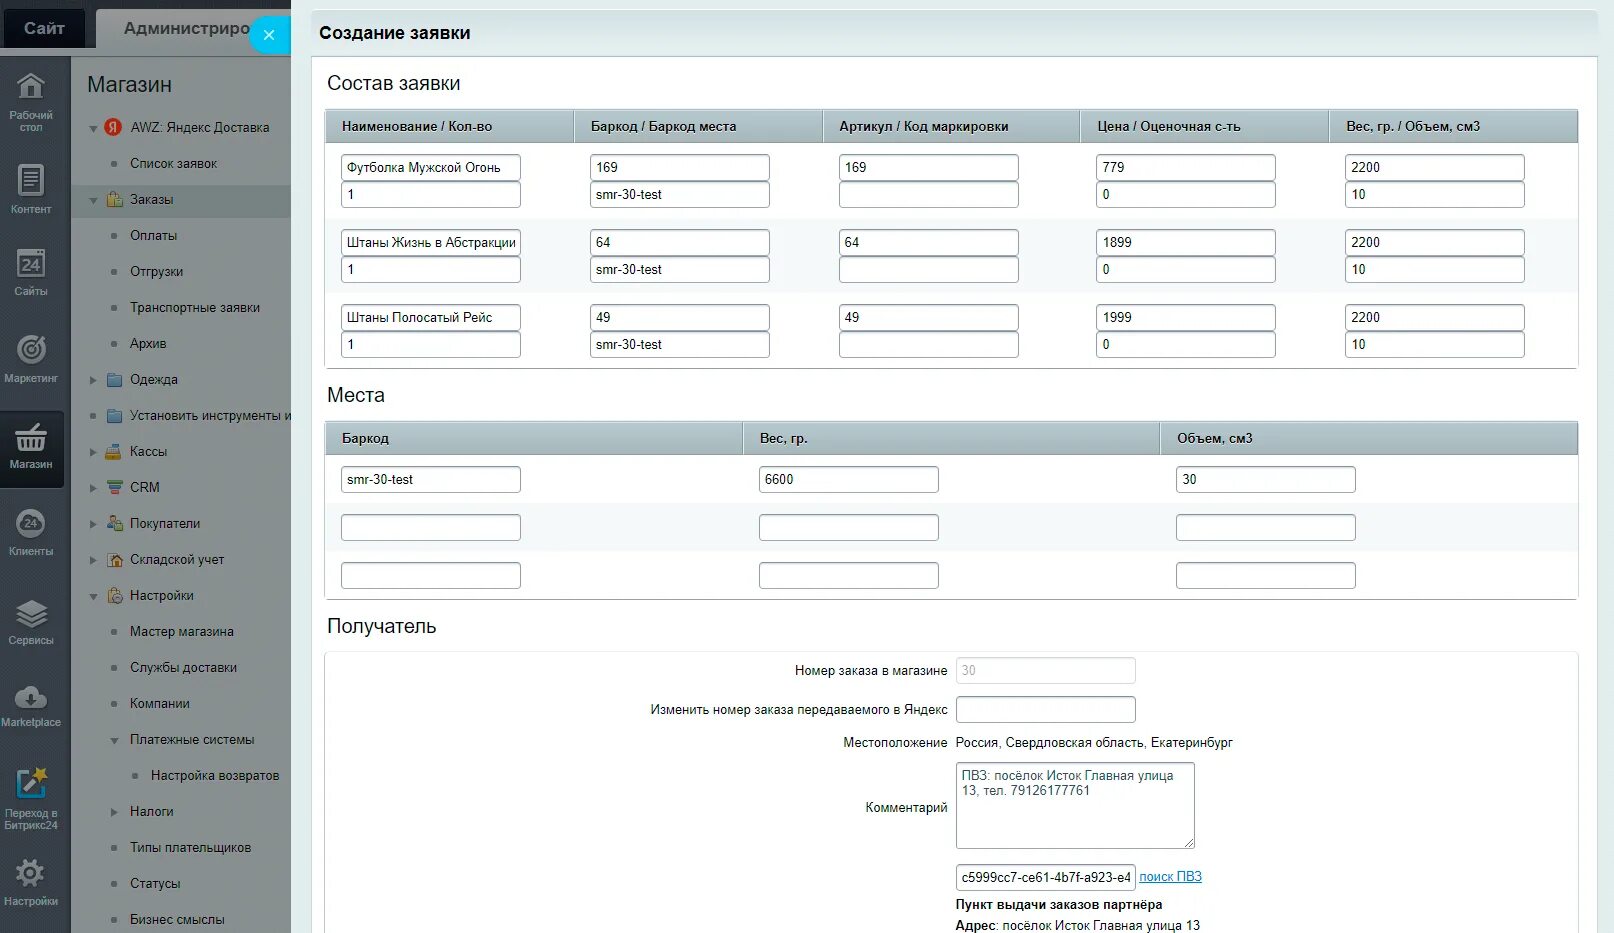
Task: Open the Настройки gear icon
Action: pyautogui.click(x=31, y=873)
